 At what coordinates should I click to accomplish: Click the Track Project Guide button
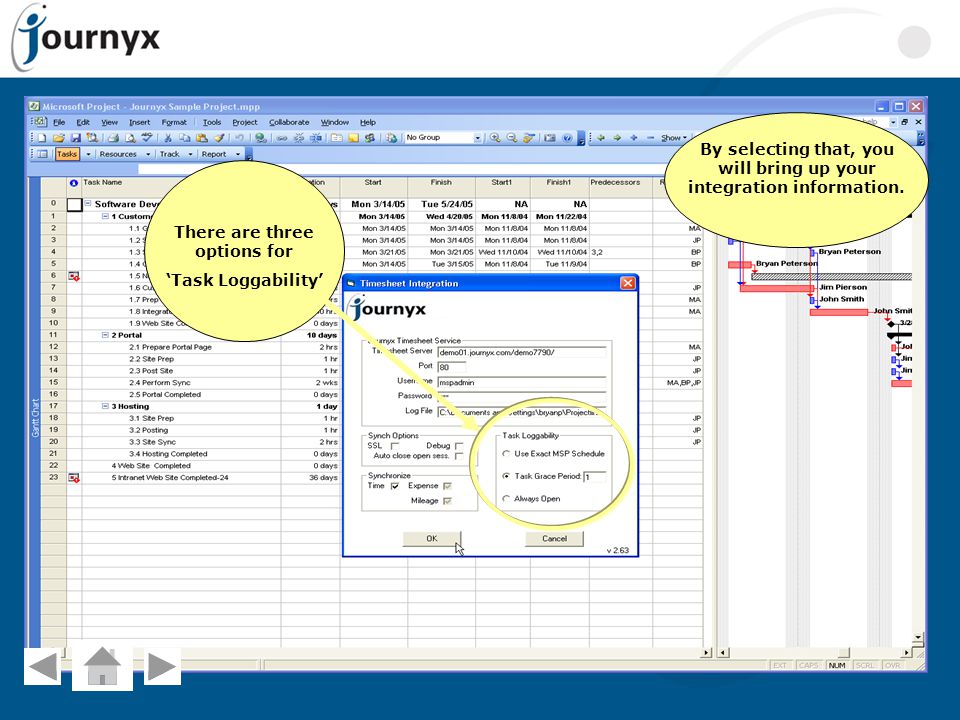(x=170, y=154)
